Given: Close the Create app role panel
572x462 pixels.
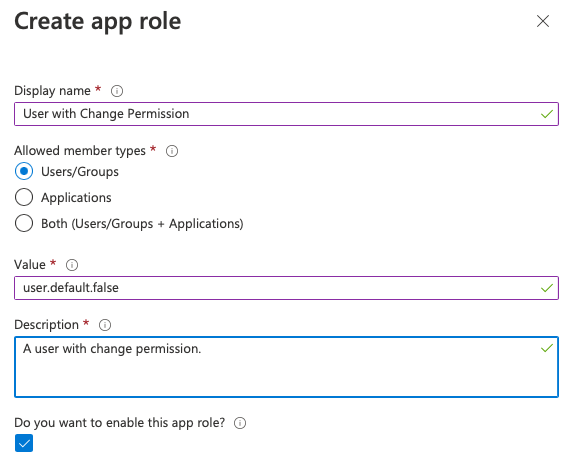Looking at the screenshot, I should pos(543,21).
